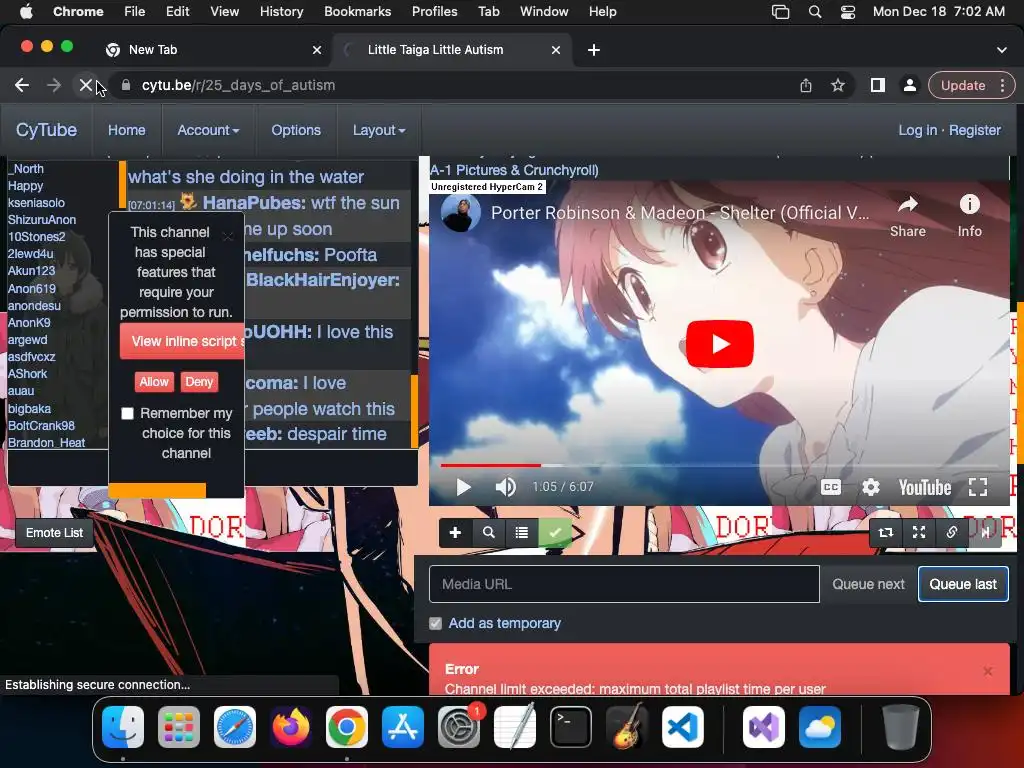Image resolution: width=1024 pixels, height=768 pixels.
Task: Toggle closed captions CC button
Action: [830, 487]
